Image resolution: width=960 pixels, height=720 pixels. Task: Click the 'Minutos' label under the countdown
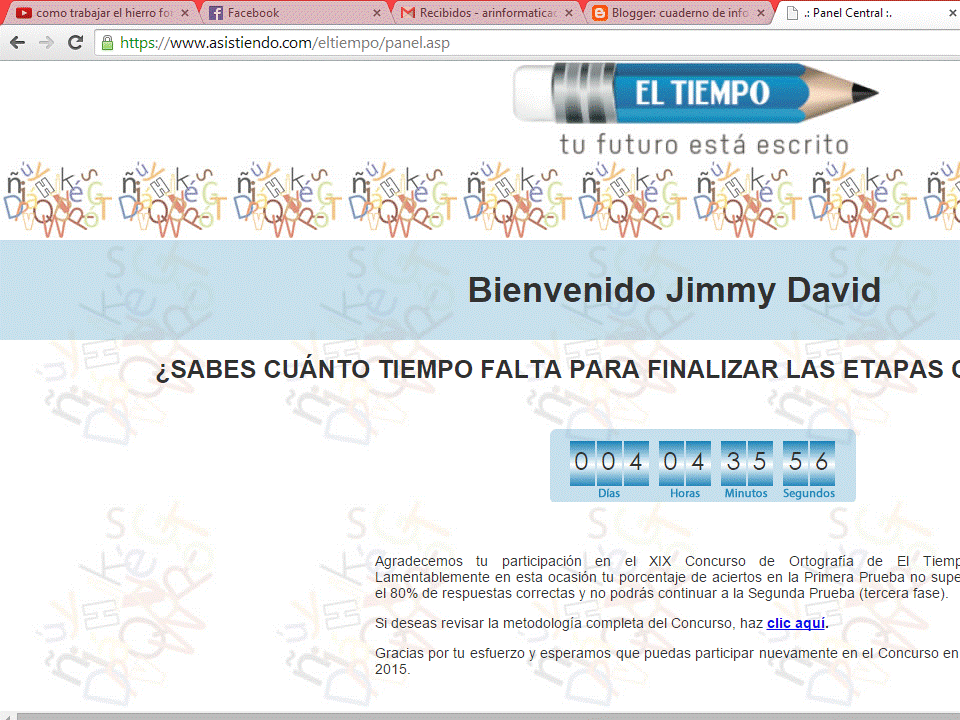tap(746, 493)
